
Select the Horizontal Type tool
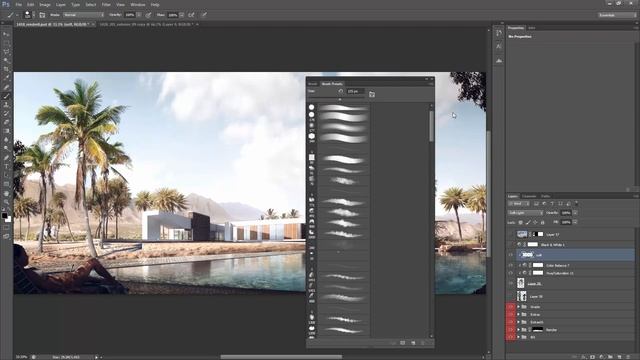(6, 167)
